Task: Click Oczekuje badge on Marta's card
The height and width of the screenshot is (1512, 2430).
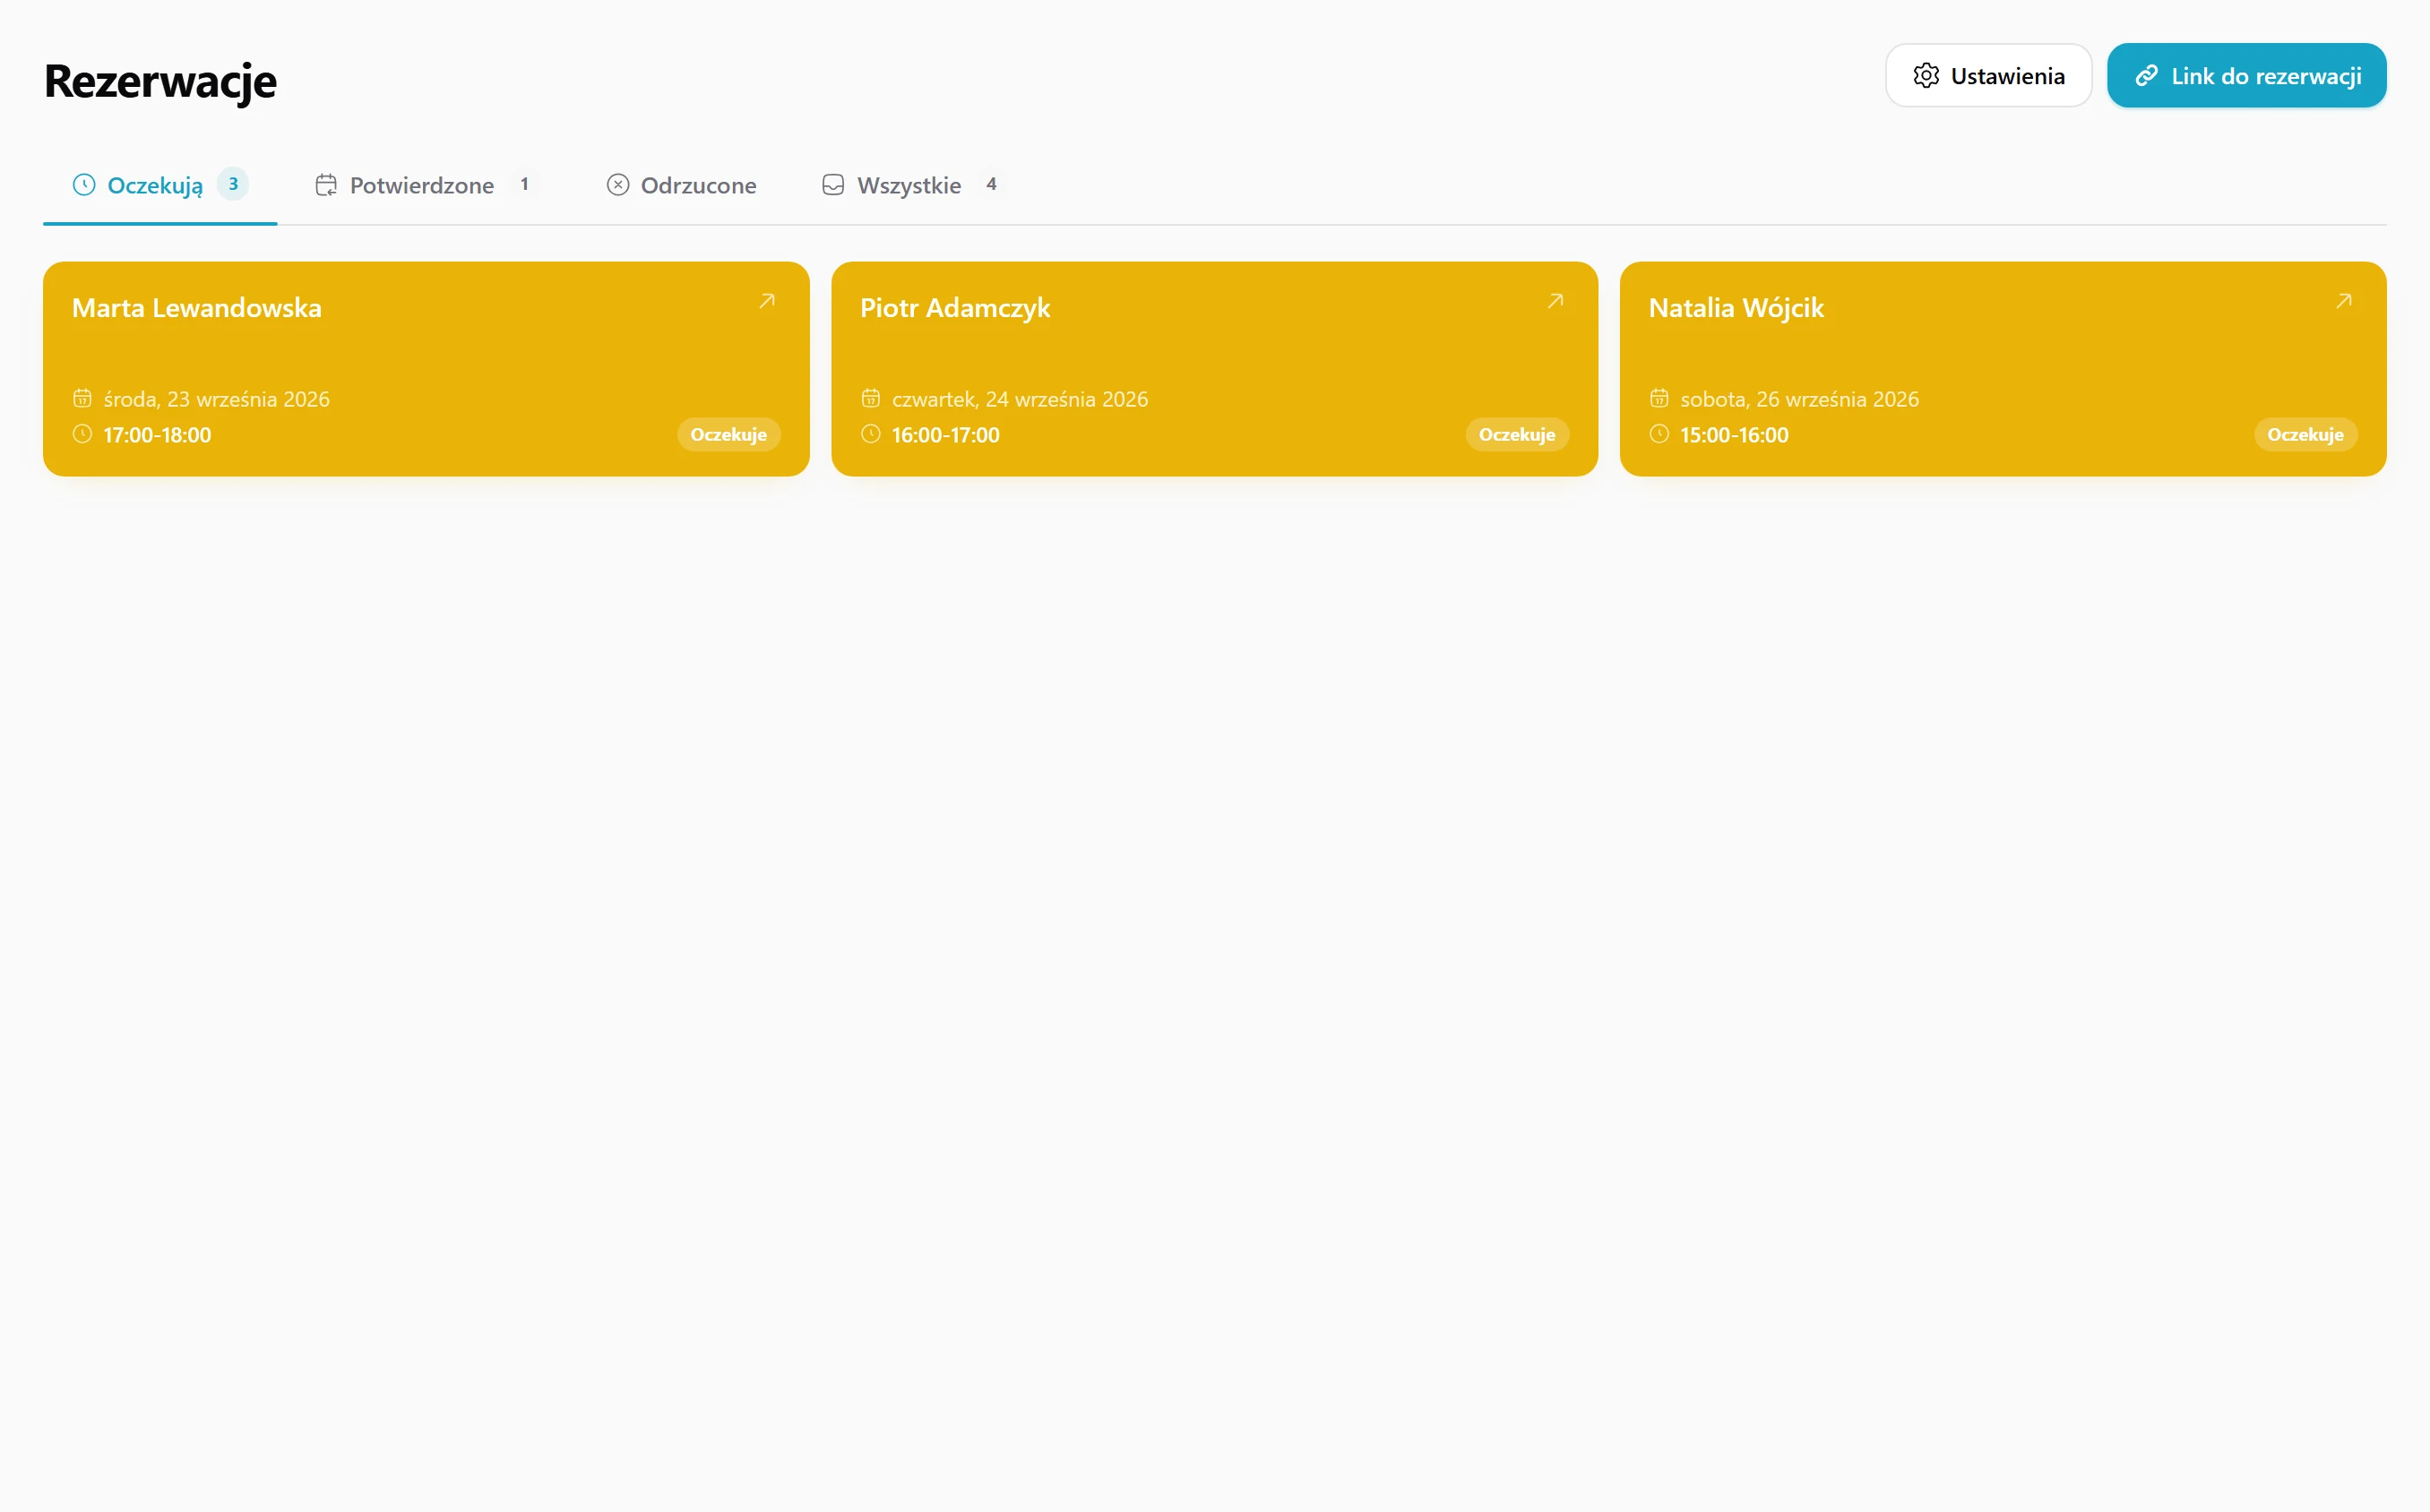Action: click(728, 435)
